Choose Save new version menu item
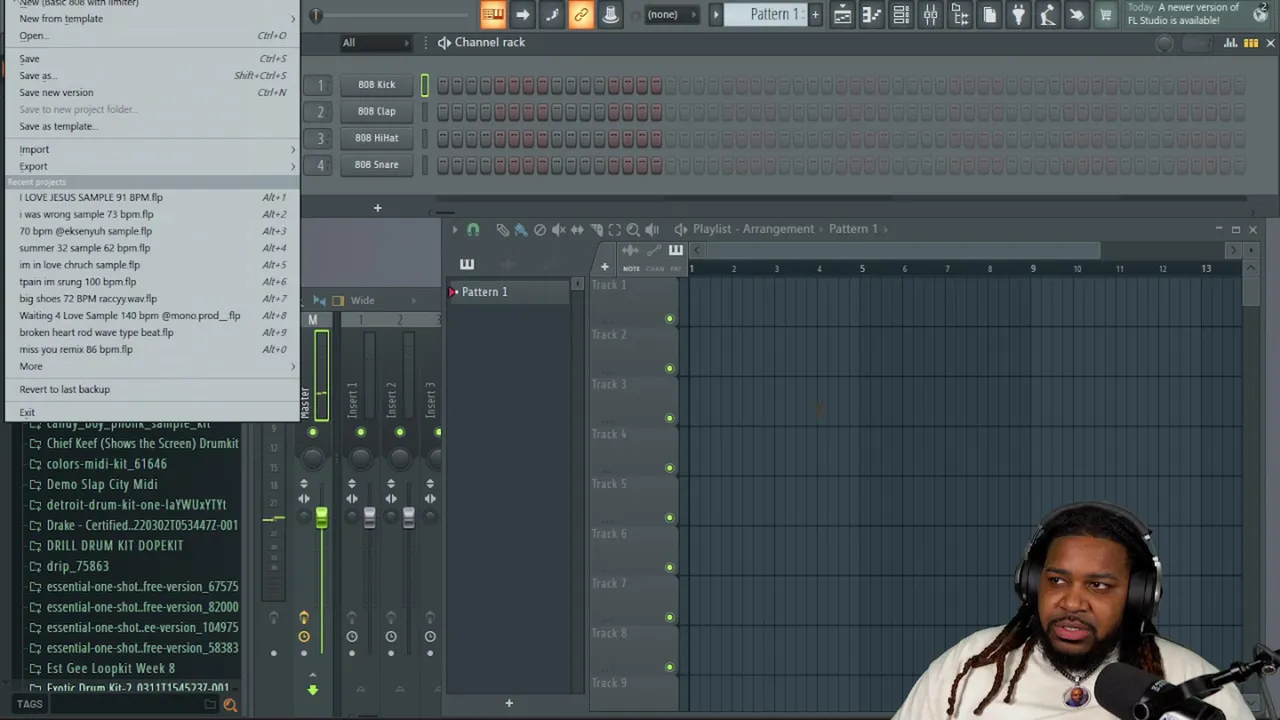Screen dimensions: 1280x720 coord(152,93)
